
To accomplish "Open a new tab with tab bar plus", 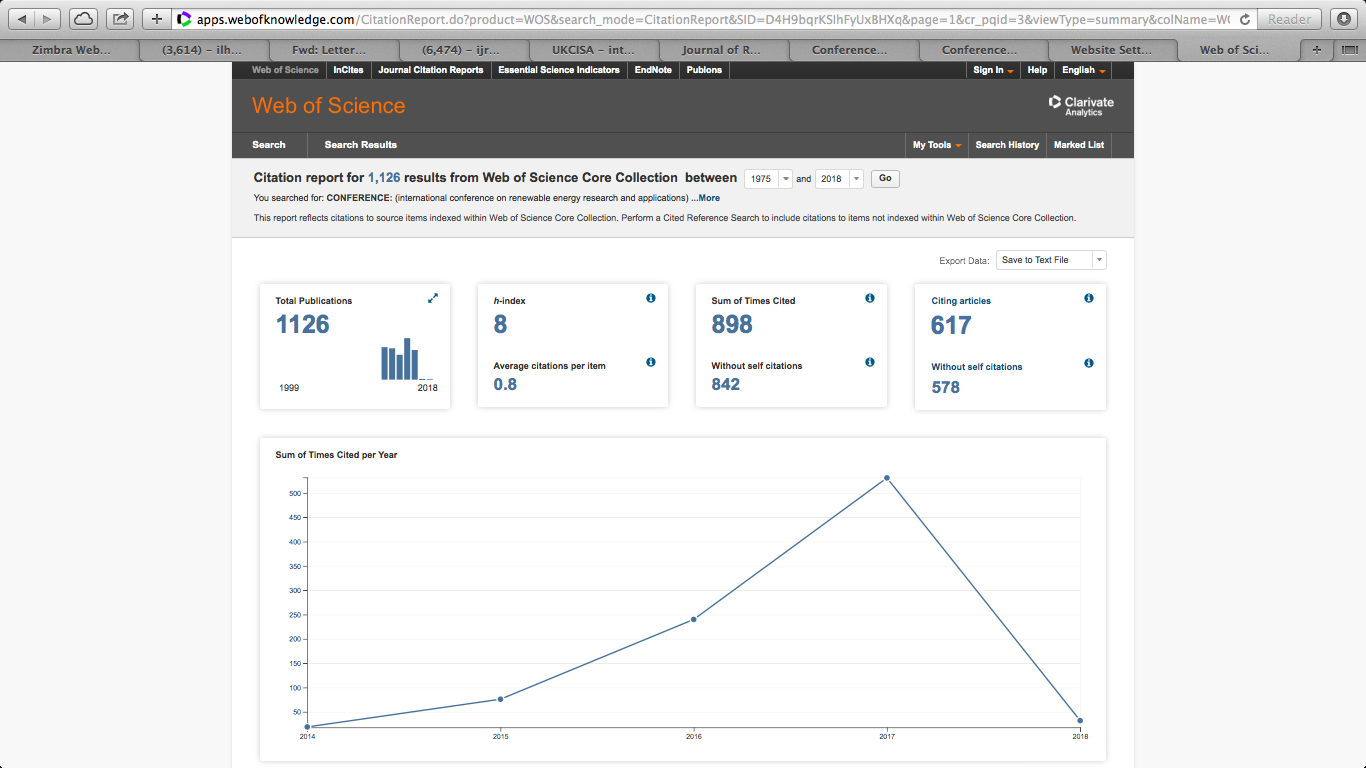I will [1317, 50].
